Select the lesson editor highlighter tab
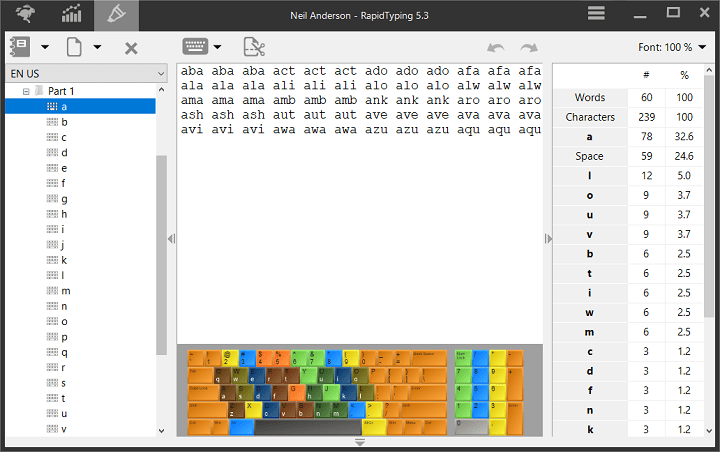 (116, 14)
